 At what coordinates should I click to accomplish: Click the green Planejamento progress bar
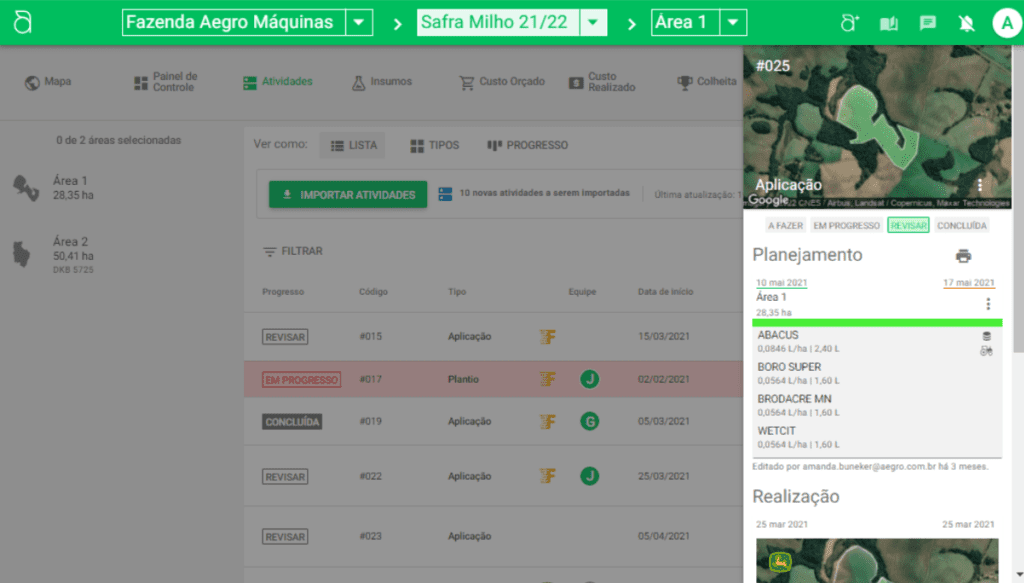[877, 322]
